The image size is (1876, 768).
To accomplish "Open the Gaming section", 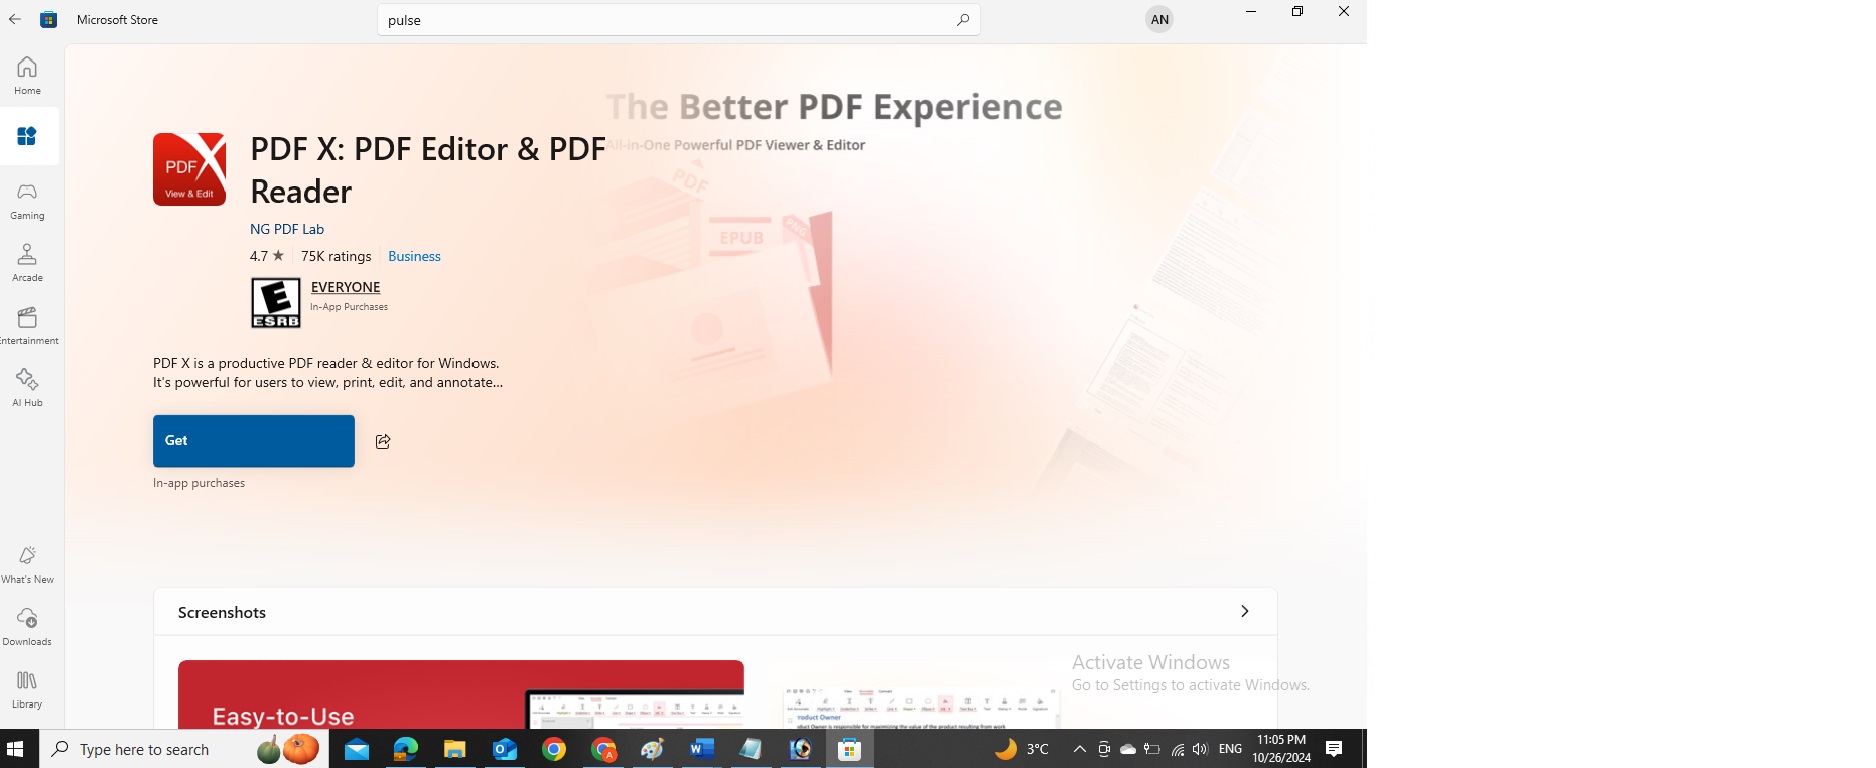I will point(27,201).
